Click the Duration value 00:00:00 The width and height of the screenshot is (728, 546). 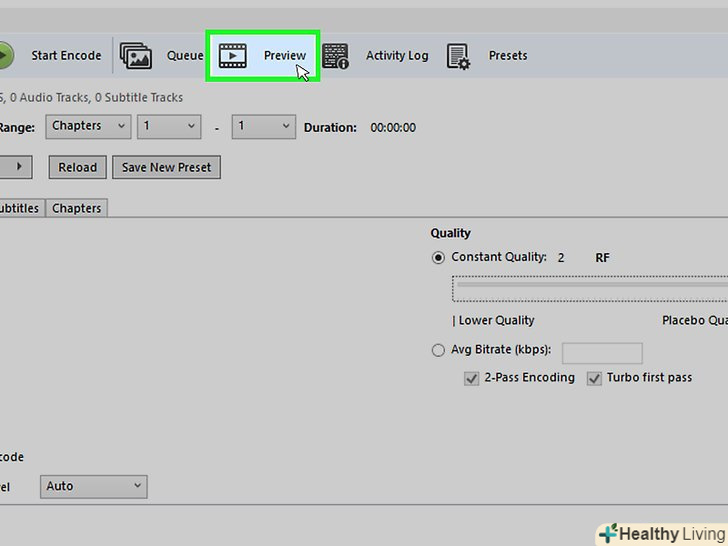(393, 127)
